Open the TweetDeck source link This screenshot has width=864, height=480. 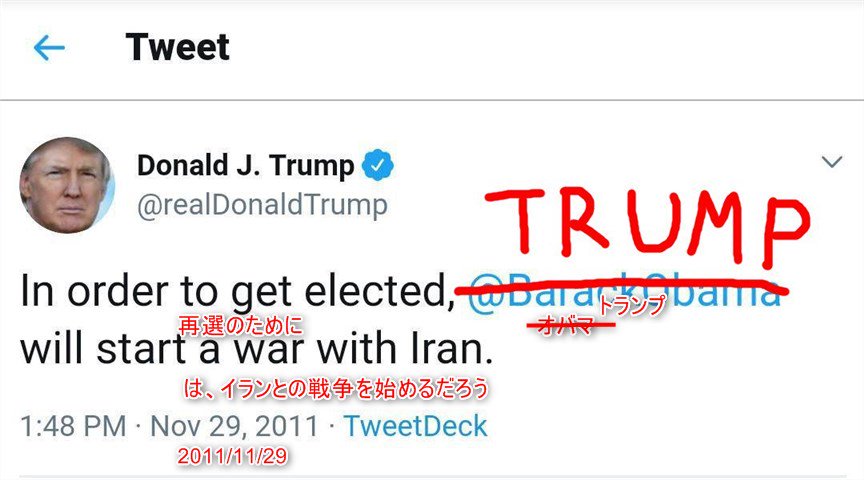point(415,426)
